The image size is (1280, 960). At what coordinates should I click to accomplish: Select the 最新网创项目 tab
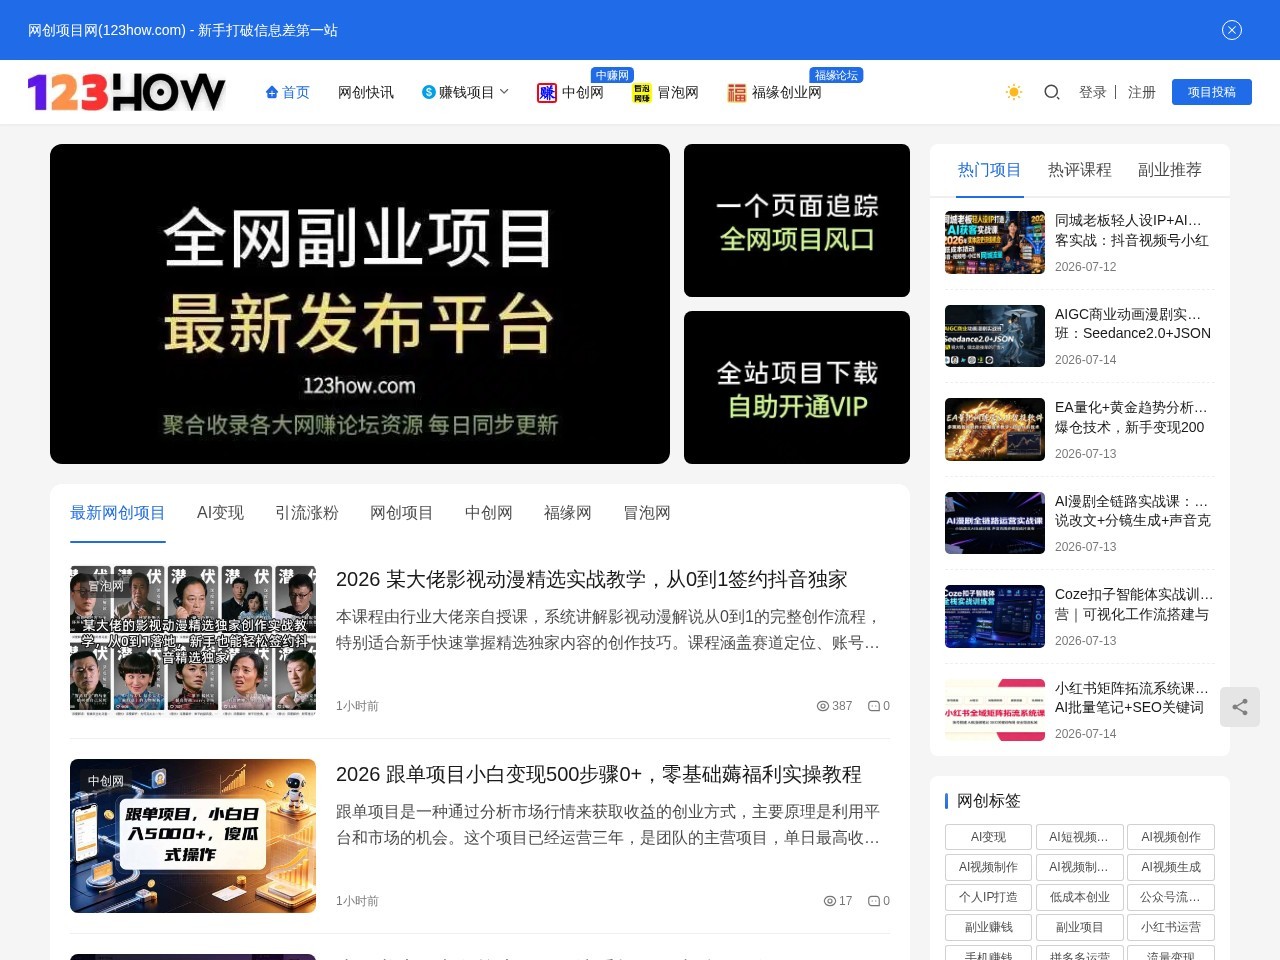click(x=118, y=513)
